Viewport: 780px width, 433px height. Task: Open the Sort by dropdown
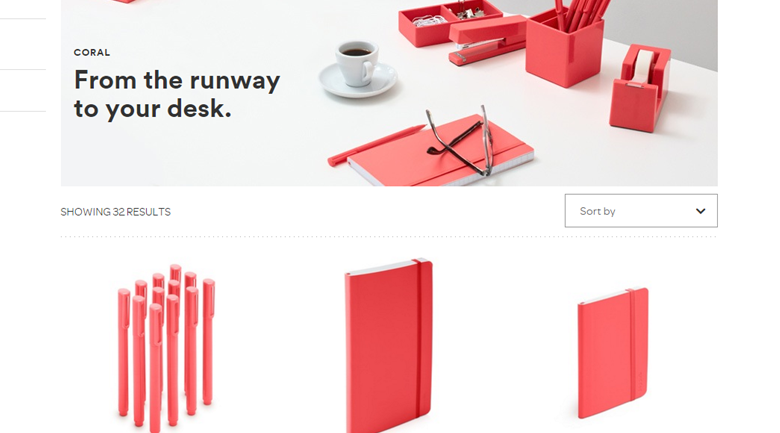coord(641,211)
